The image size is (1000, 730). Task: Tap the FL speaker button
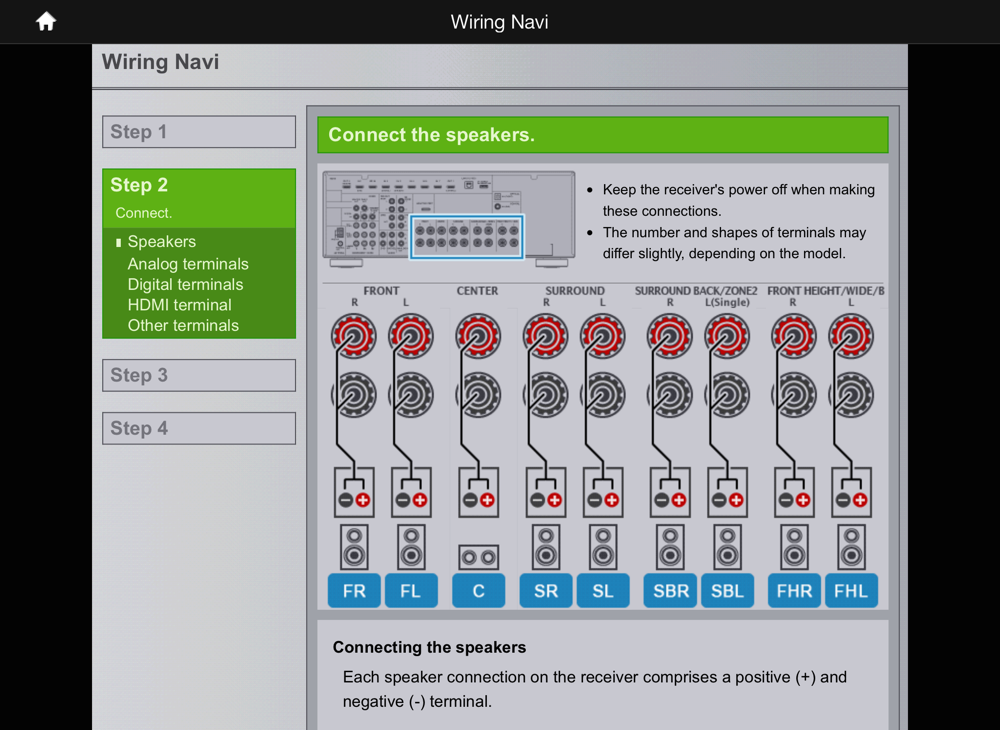point(411,591)
